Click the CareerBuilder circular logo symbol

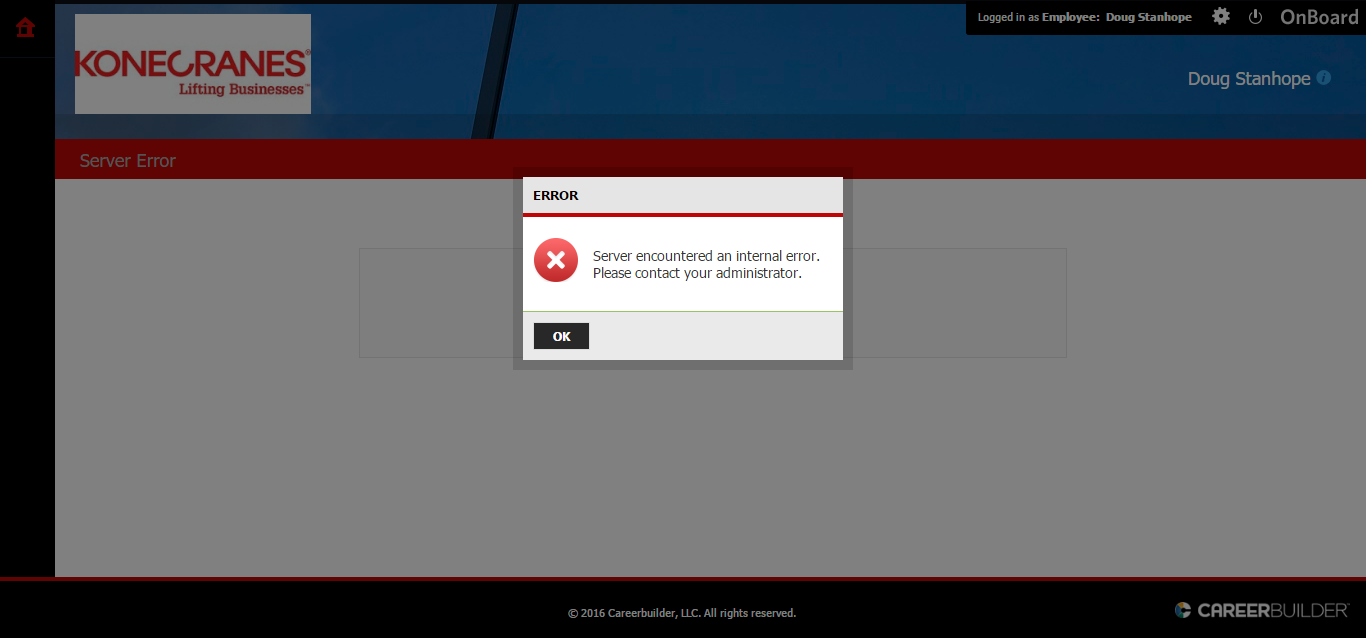(x=1183, y=610)
